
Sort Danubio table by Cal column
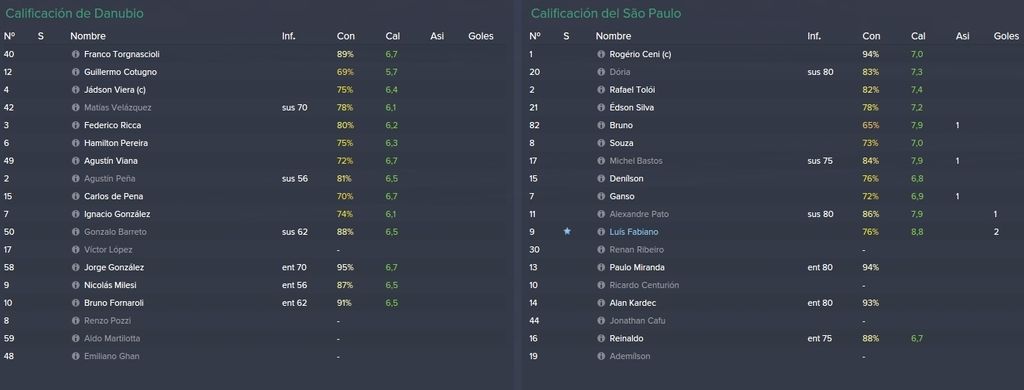coord(392,36)
